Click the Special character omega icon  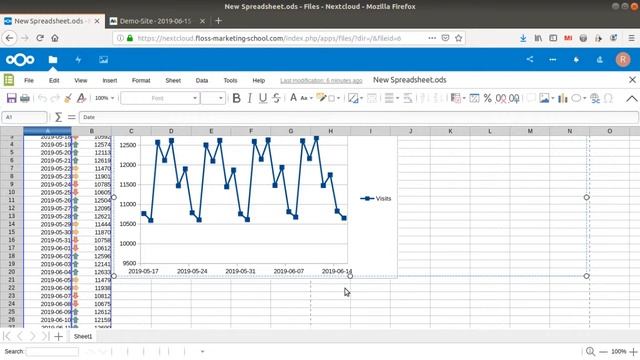[x=608, y=98]
